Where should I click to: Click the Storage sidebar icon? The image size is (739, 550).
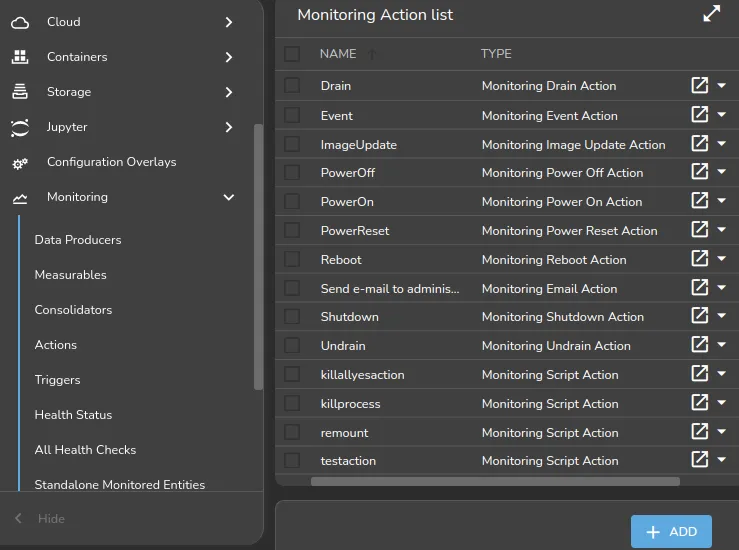pos(20,91)
